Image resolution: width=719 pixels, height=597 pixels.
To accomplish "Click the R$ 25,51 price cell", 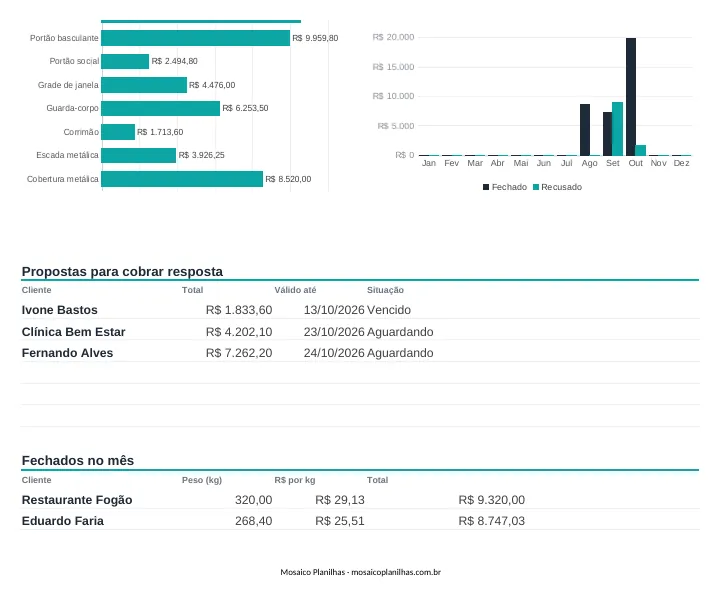I will (x=340, y=521).
